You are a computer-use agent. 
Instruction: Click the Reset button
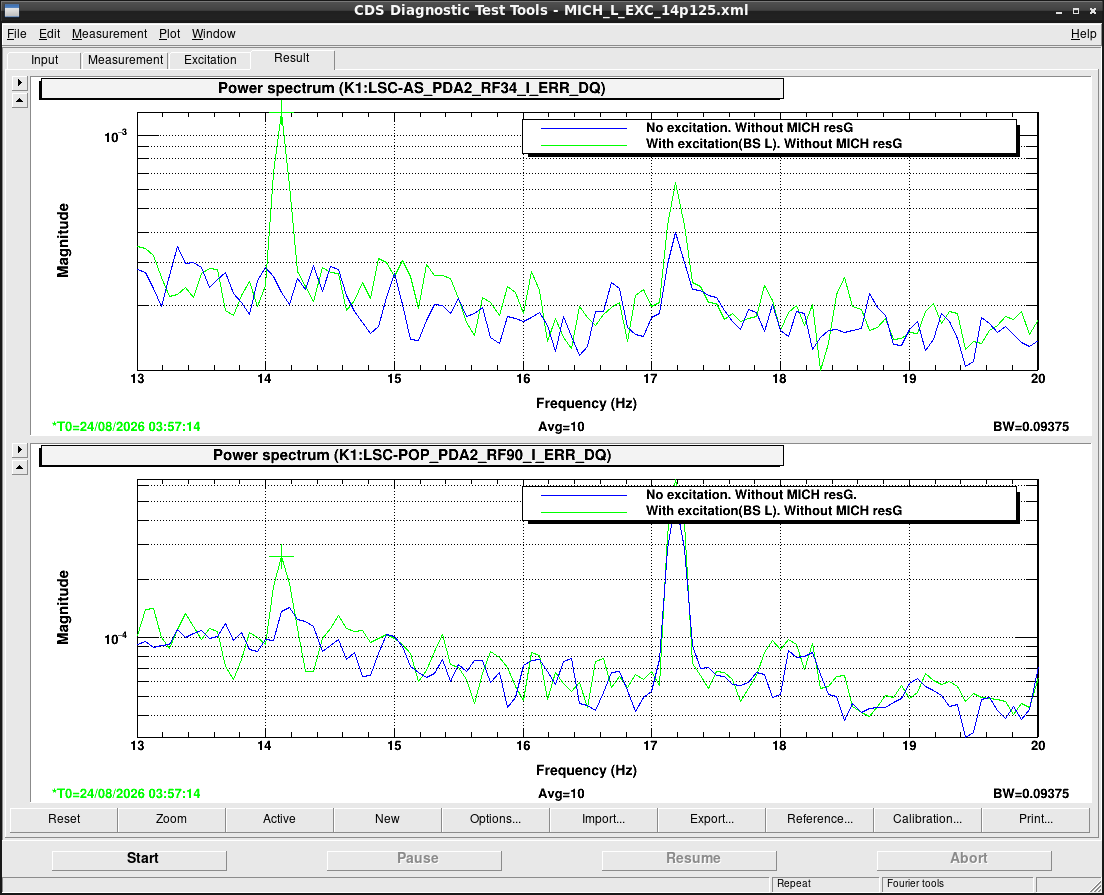(x=64, y=819)
